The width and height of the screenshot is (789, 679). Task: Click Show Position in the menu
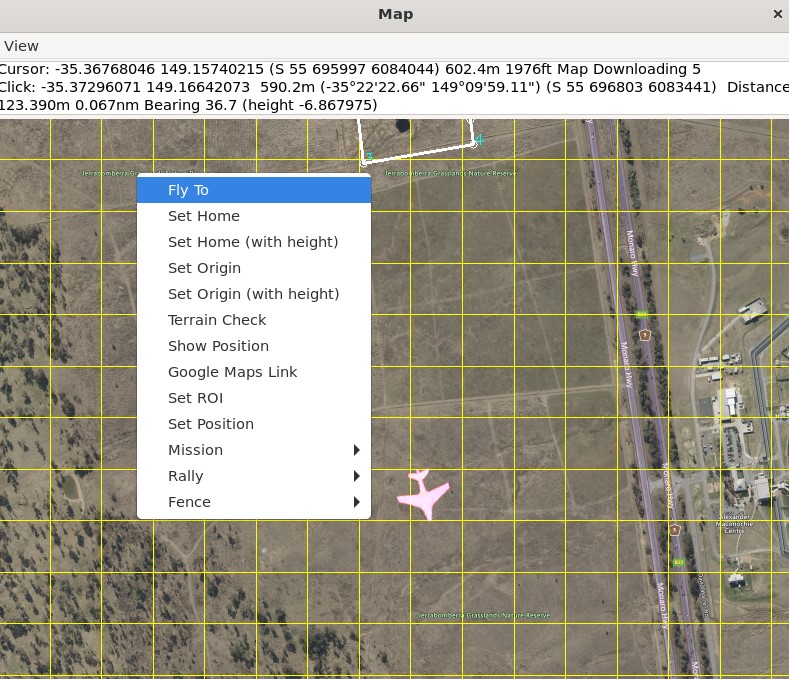pos(218,346)
